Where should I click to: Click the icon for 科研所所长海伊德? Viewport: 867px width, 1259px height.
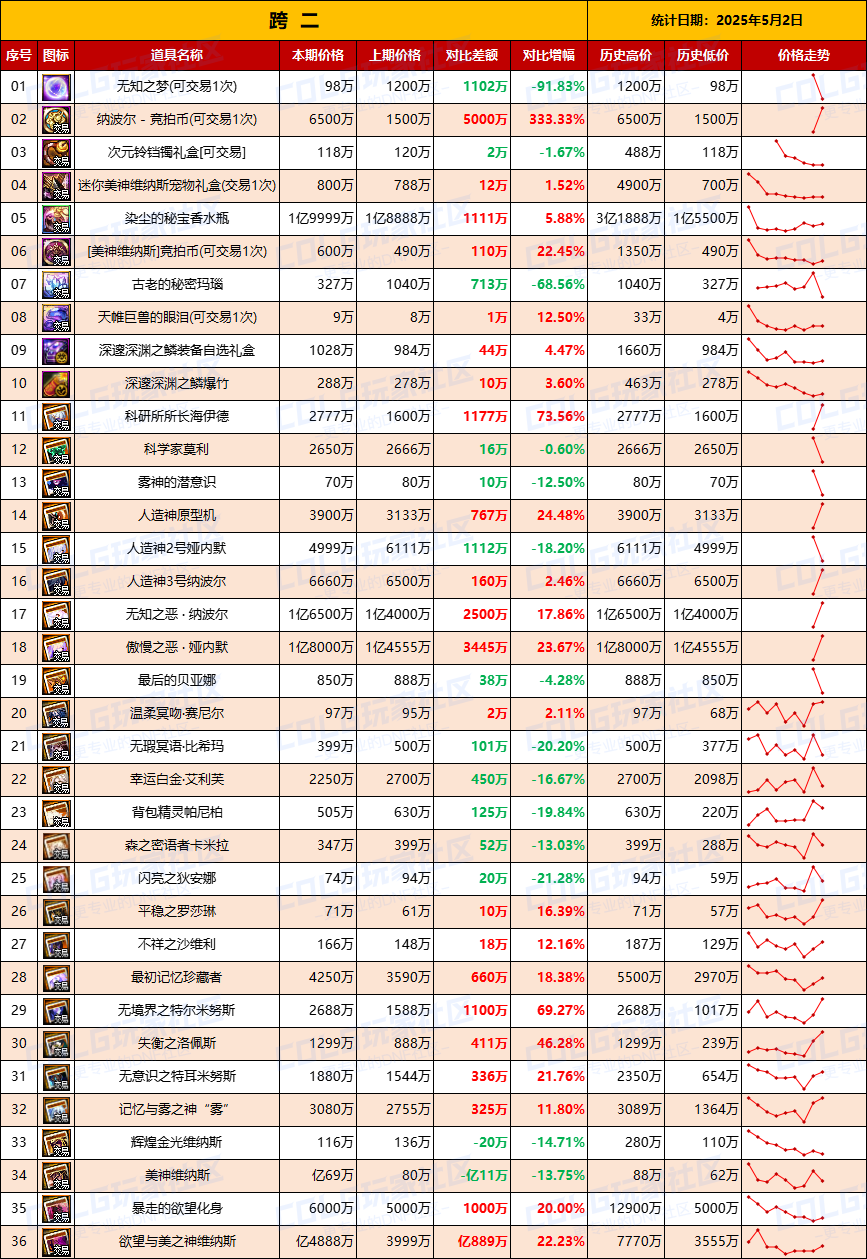click(x=56, y=416)
